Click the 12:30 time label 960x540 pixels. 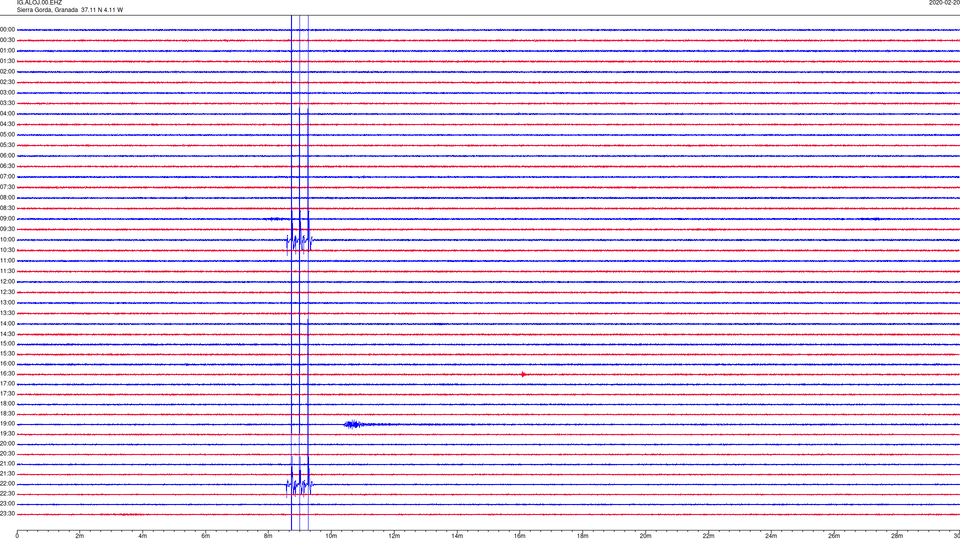tap(7, 292)
